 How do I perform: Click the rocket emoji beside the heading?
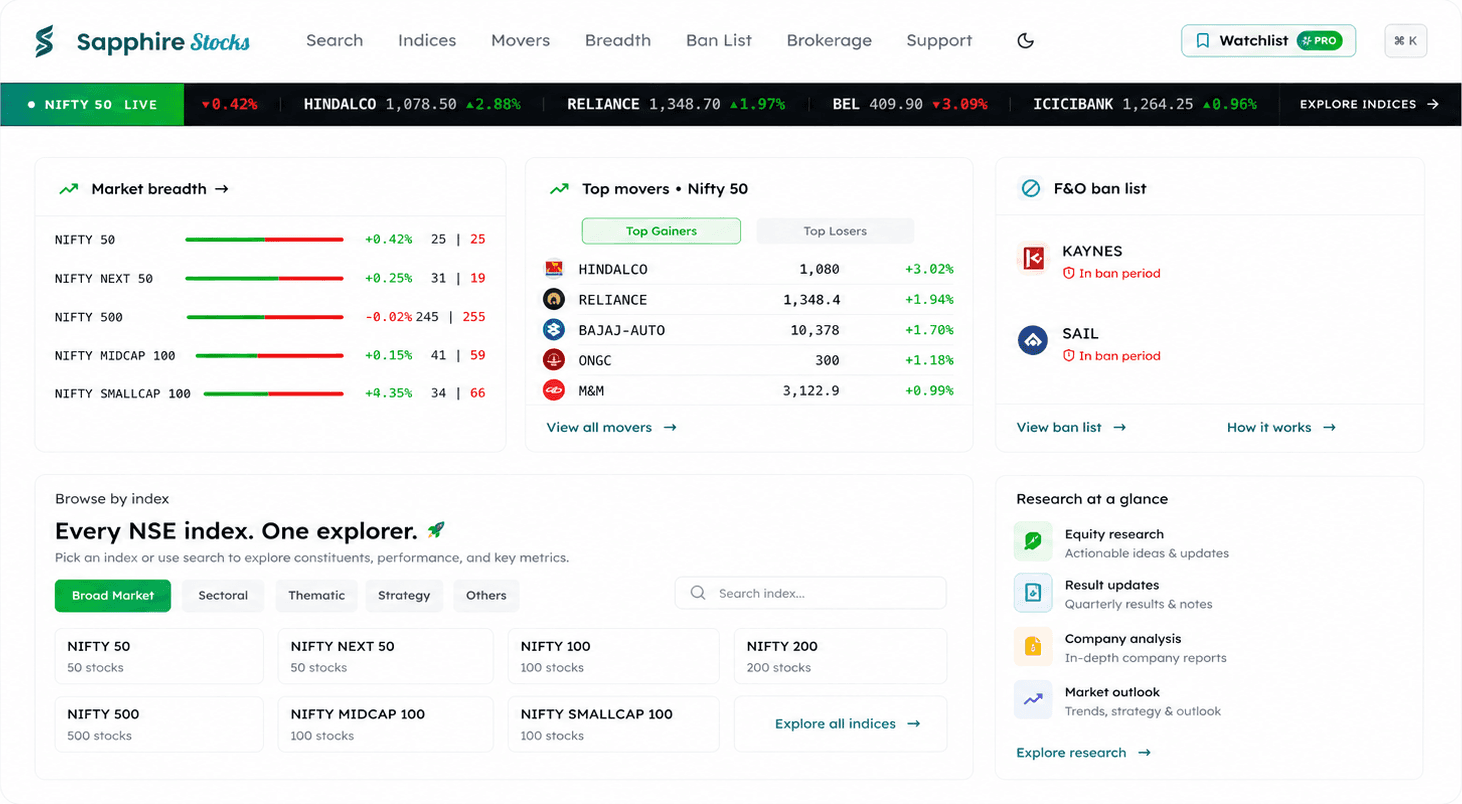click(435, 530)
